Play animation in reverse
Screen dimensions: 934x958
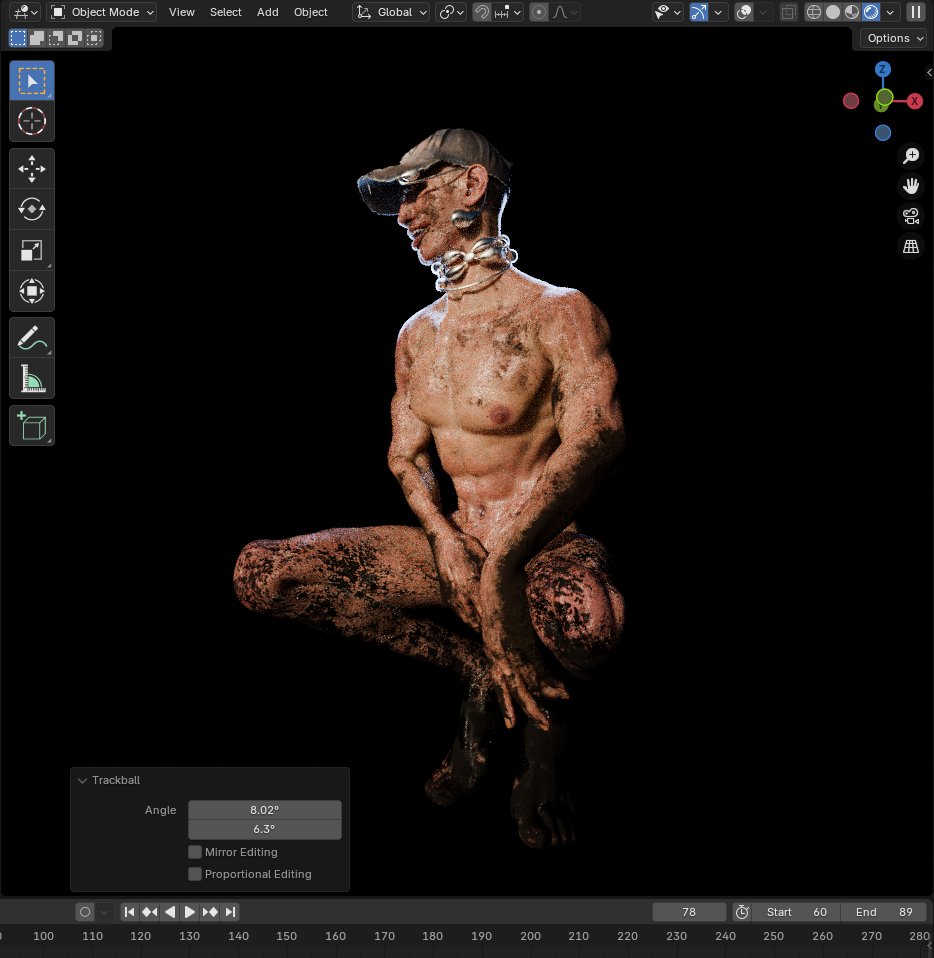coord(170,912)
